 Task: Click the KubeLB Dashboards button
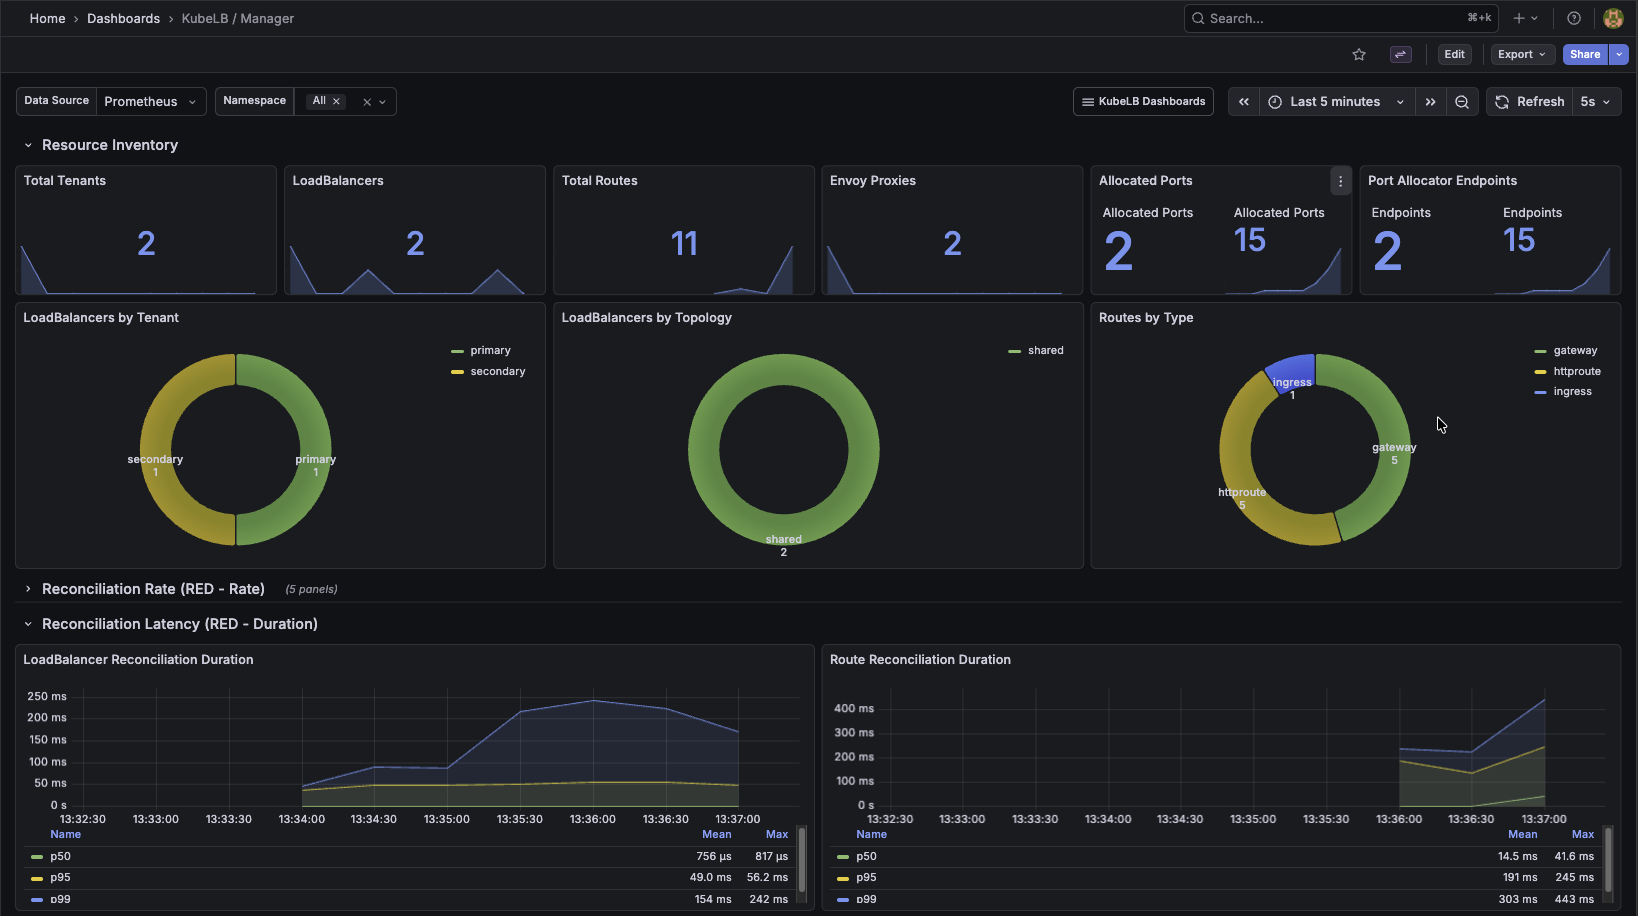coord(1143,101)
